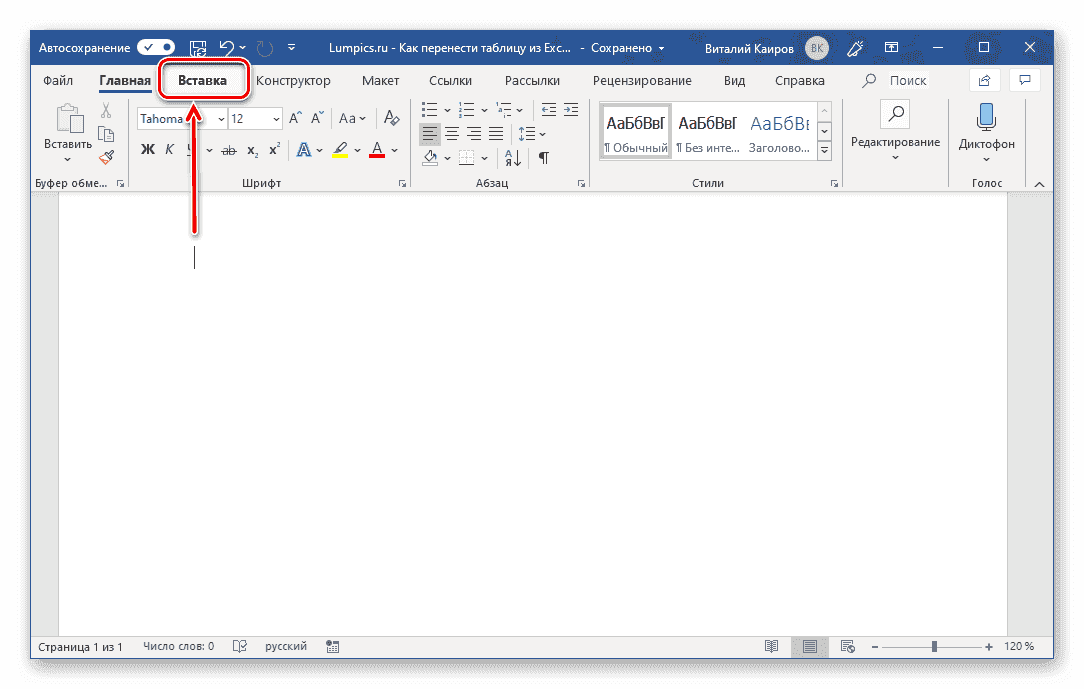
Task: Apply bold formatting with the Ж icon
Action: tap(147, 149)
